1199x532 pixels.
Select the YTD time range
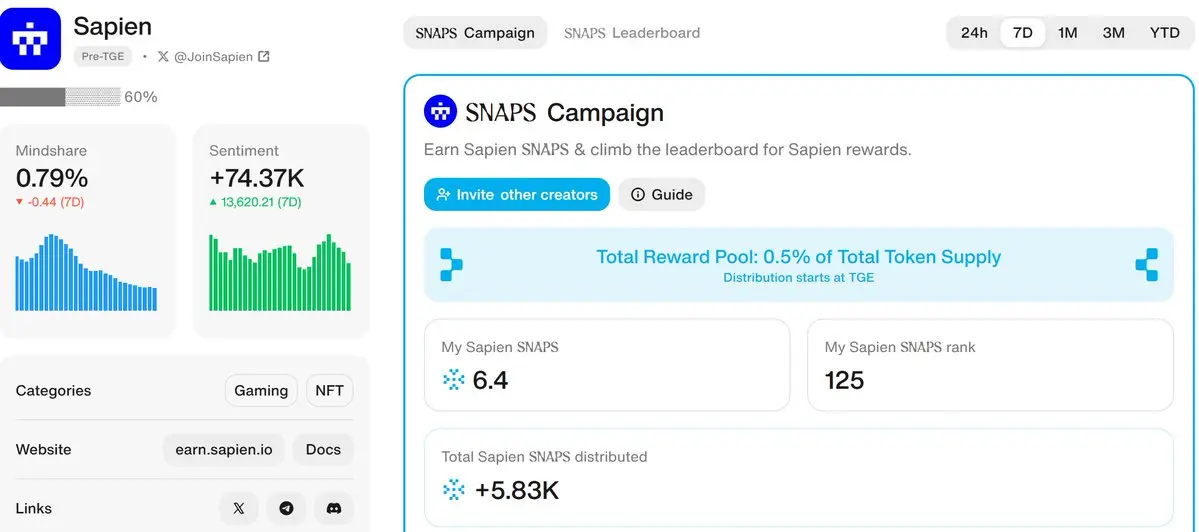click(x=1165, y=33)
